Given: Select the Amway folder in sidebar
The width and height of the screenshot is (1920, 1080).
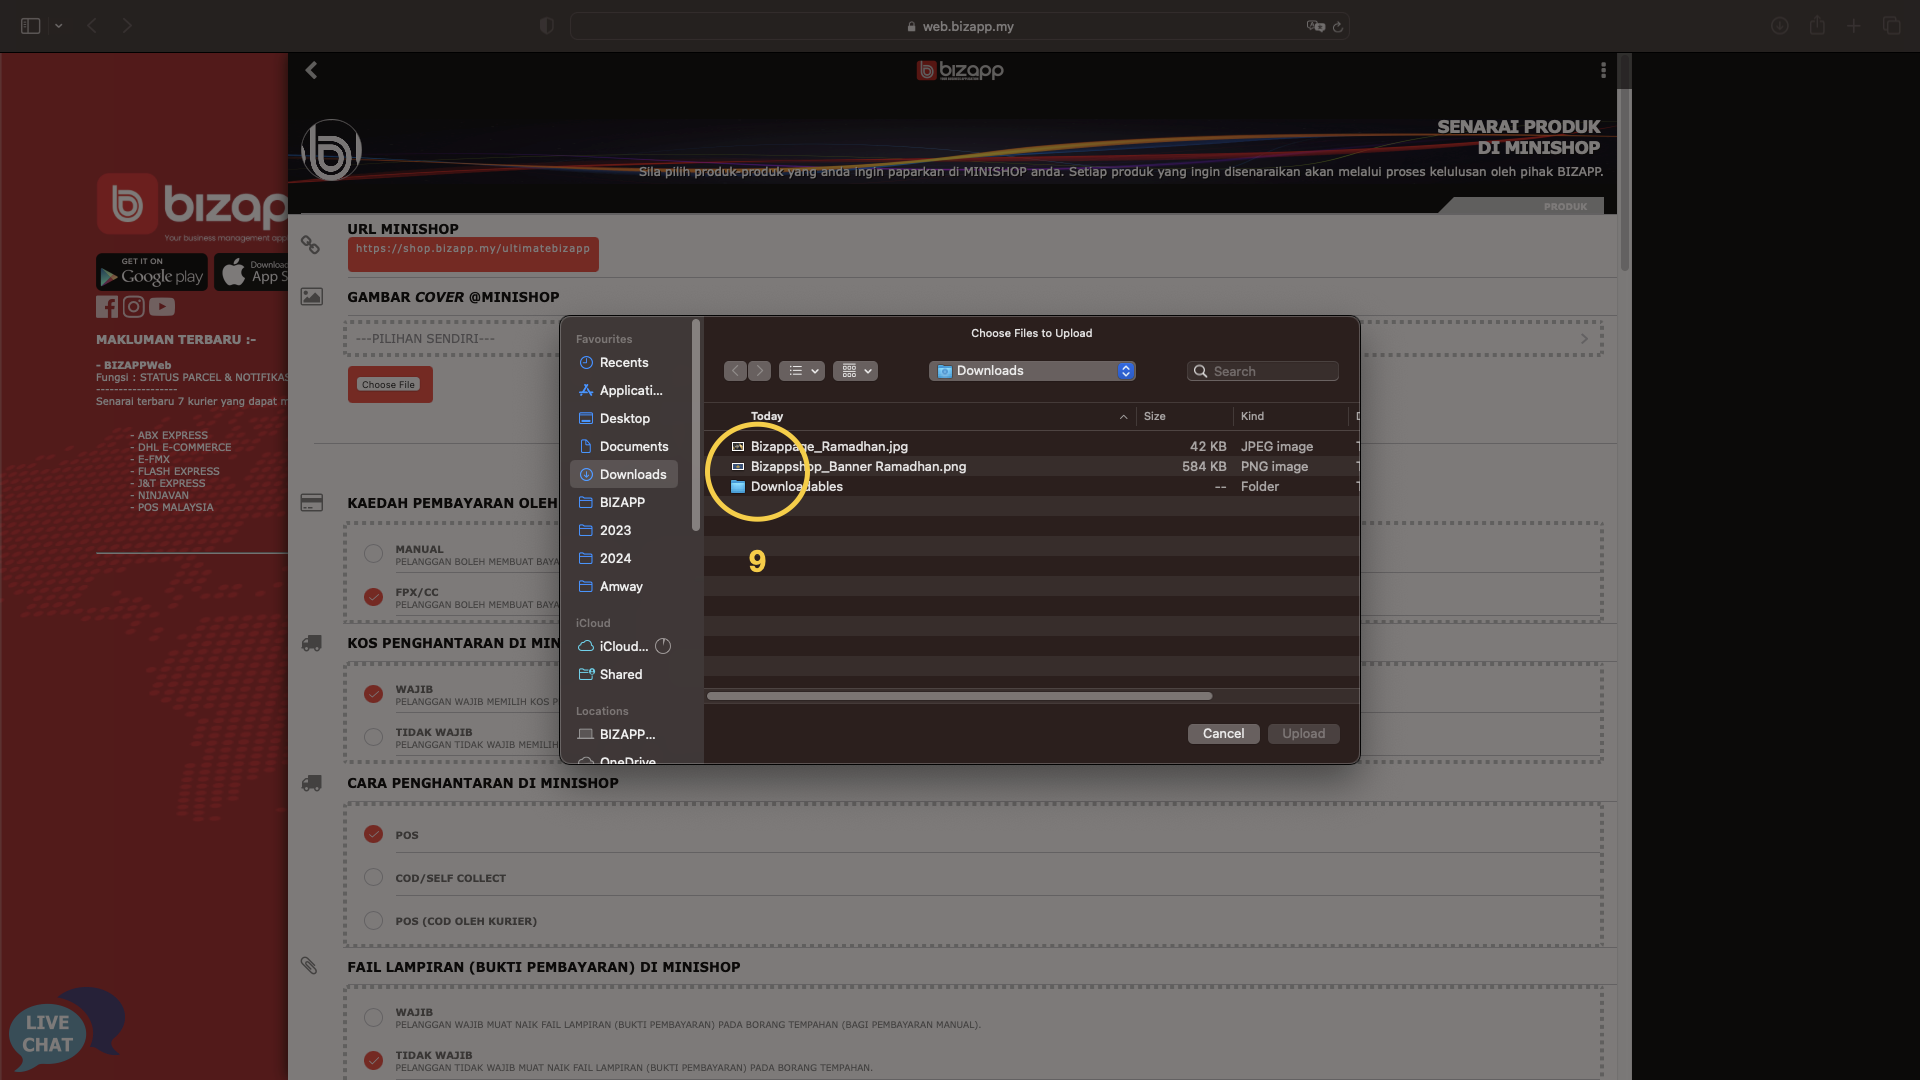Looking at the screenshot, I should pyautogui.click(x=624, y=587).
